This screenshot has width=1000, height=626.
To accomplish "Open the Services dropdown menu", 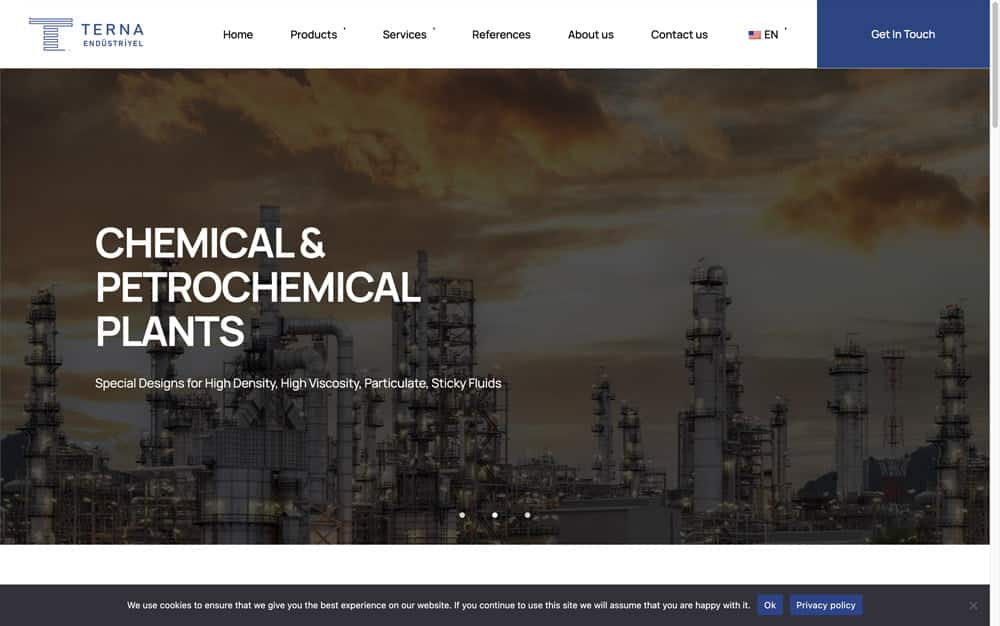I will click(405, 34).
